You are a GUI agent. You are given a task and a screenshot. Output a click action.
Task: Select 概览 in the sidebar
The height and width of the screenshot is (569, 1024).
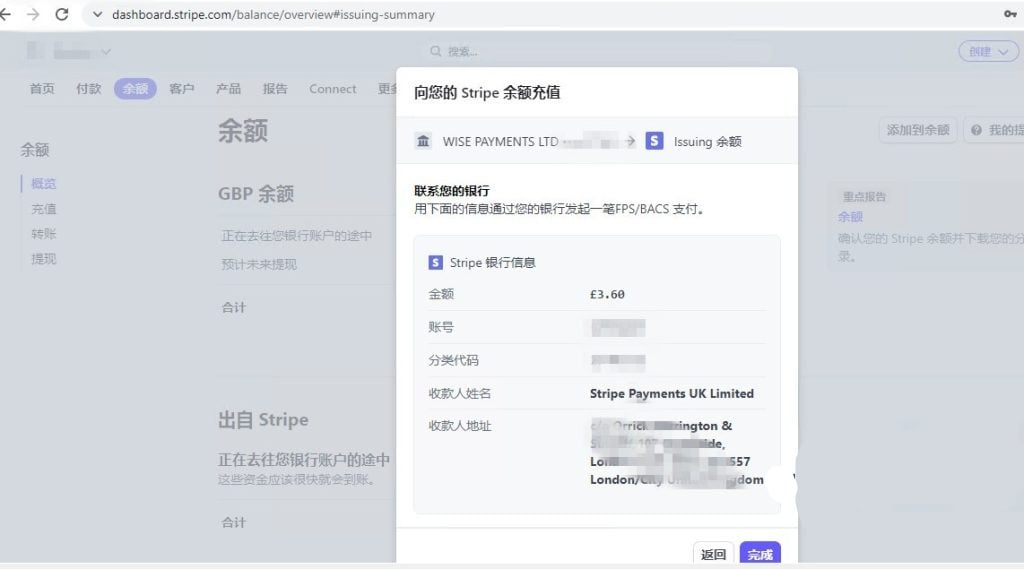click(x=44, y=184)
